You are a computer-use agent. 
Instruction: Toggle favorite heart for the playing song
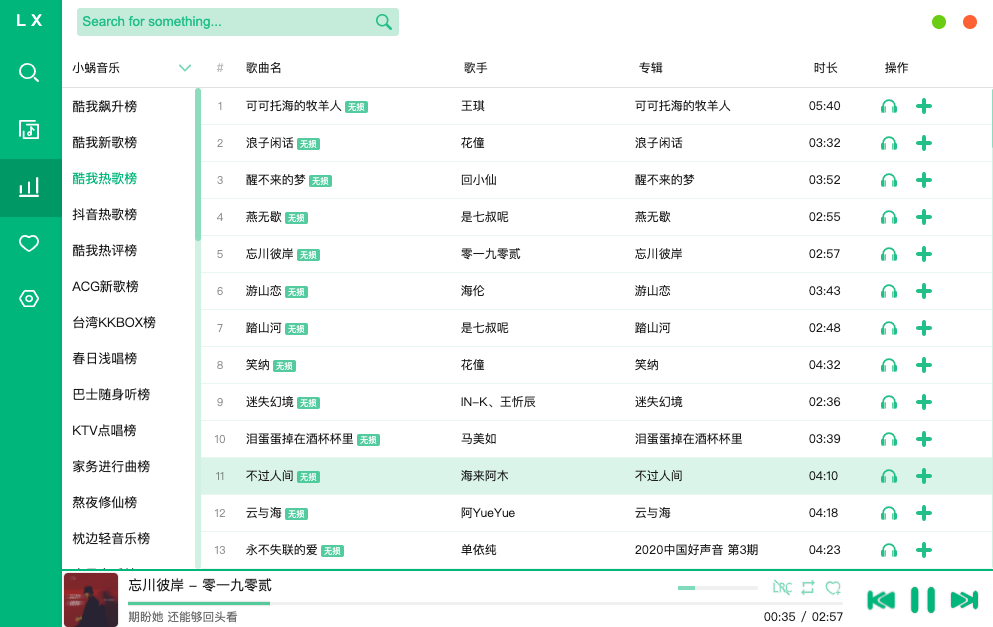(x=833, y=588)
